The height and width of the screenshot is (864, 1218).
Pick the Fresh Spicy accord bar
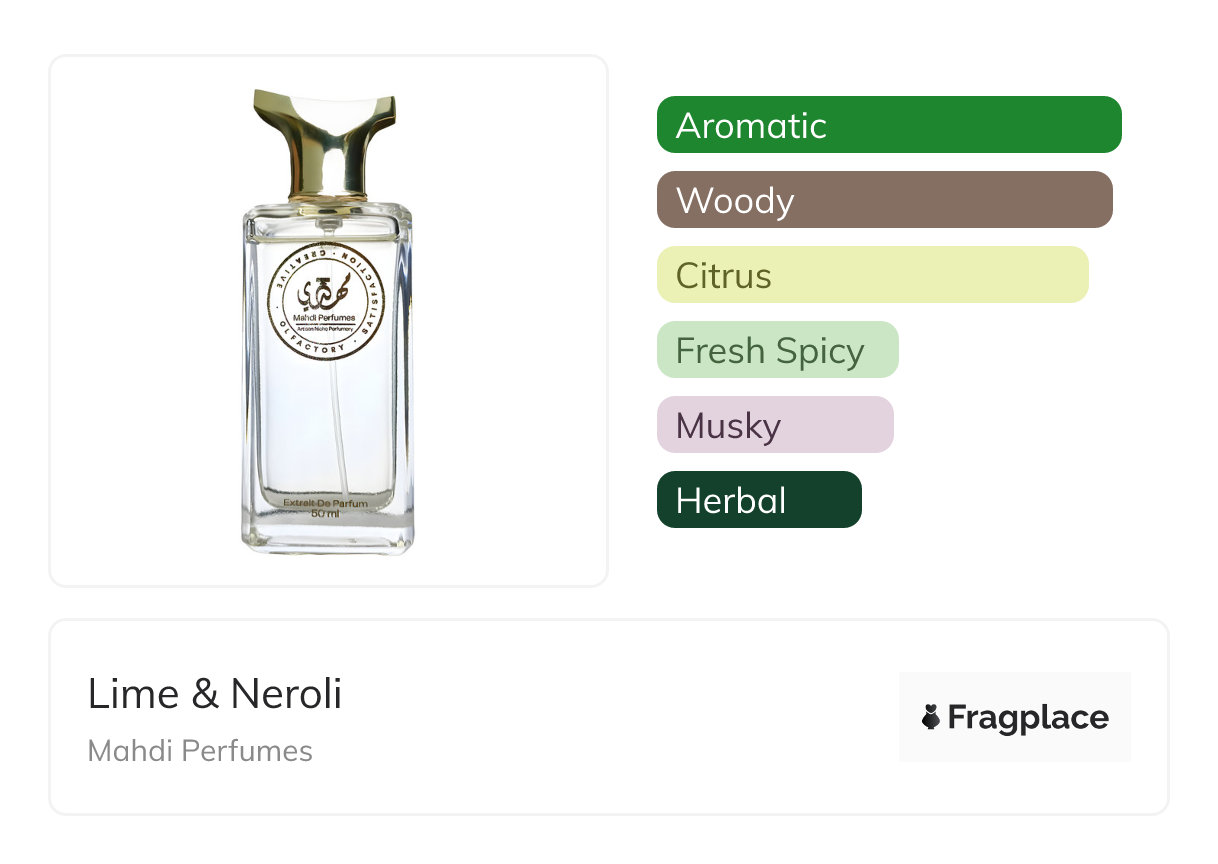[777, 350]
